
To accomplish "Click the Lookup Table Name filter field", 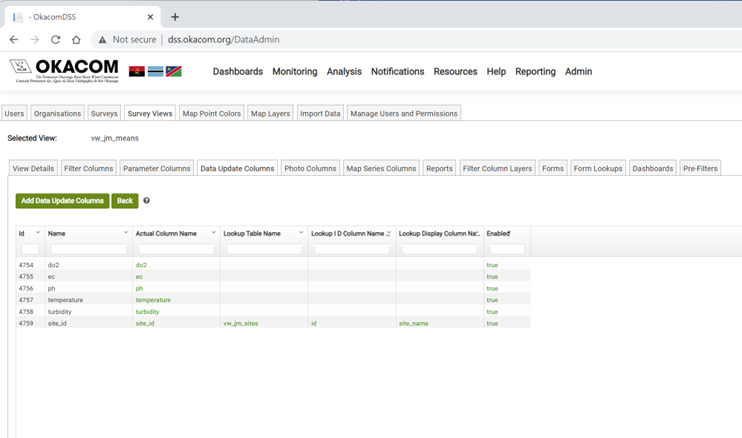I will [x=264, y=249].
